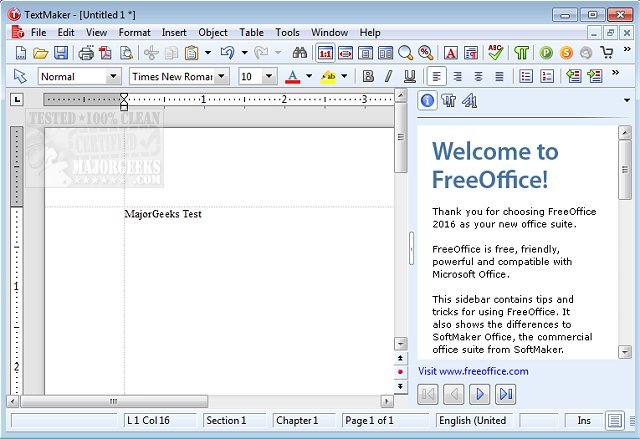Click the Undo arrow icon
The height and width of the screenshot is (439, 640).
(x=227, y=53)
